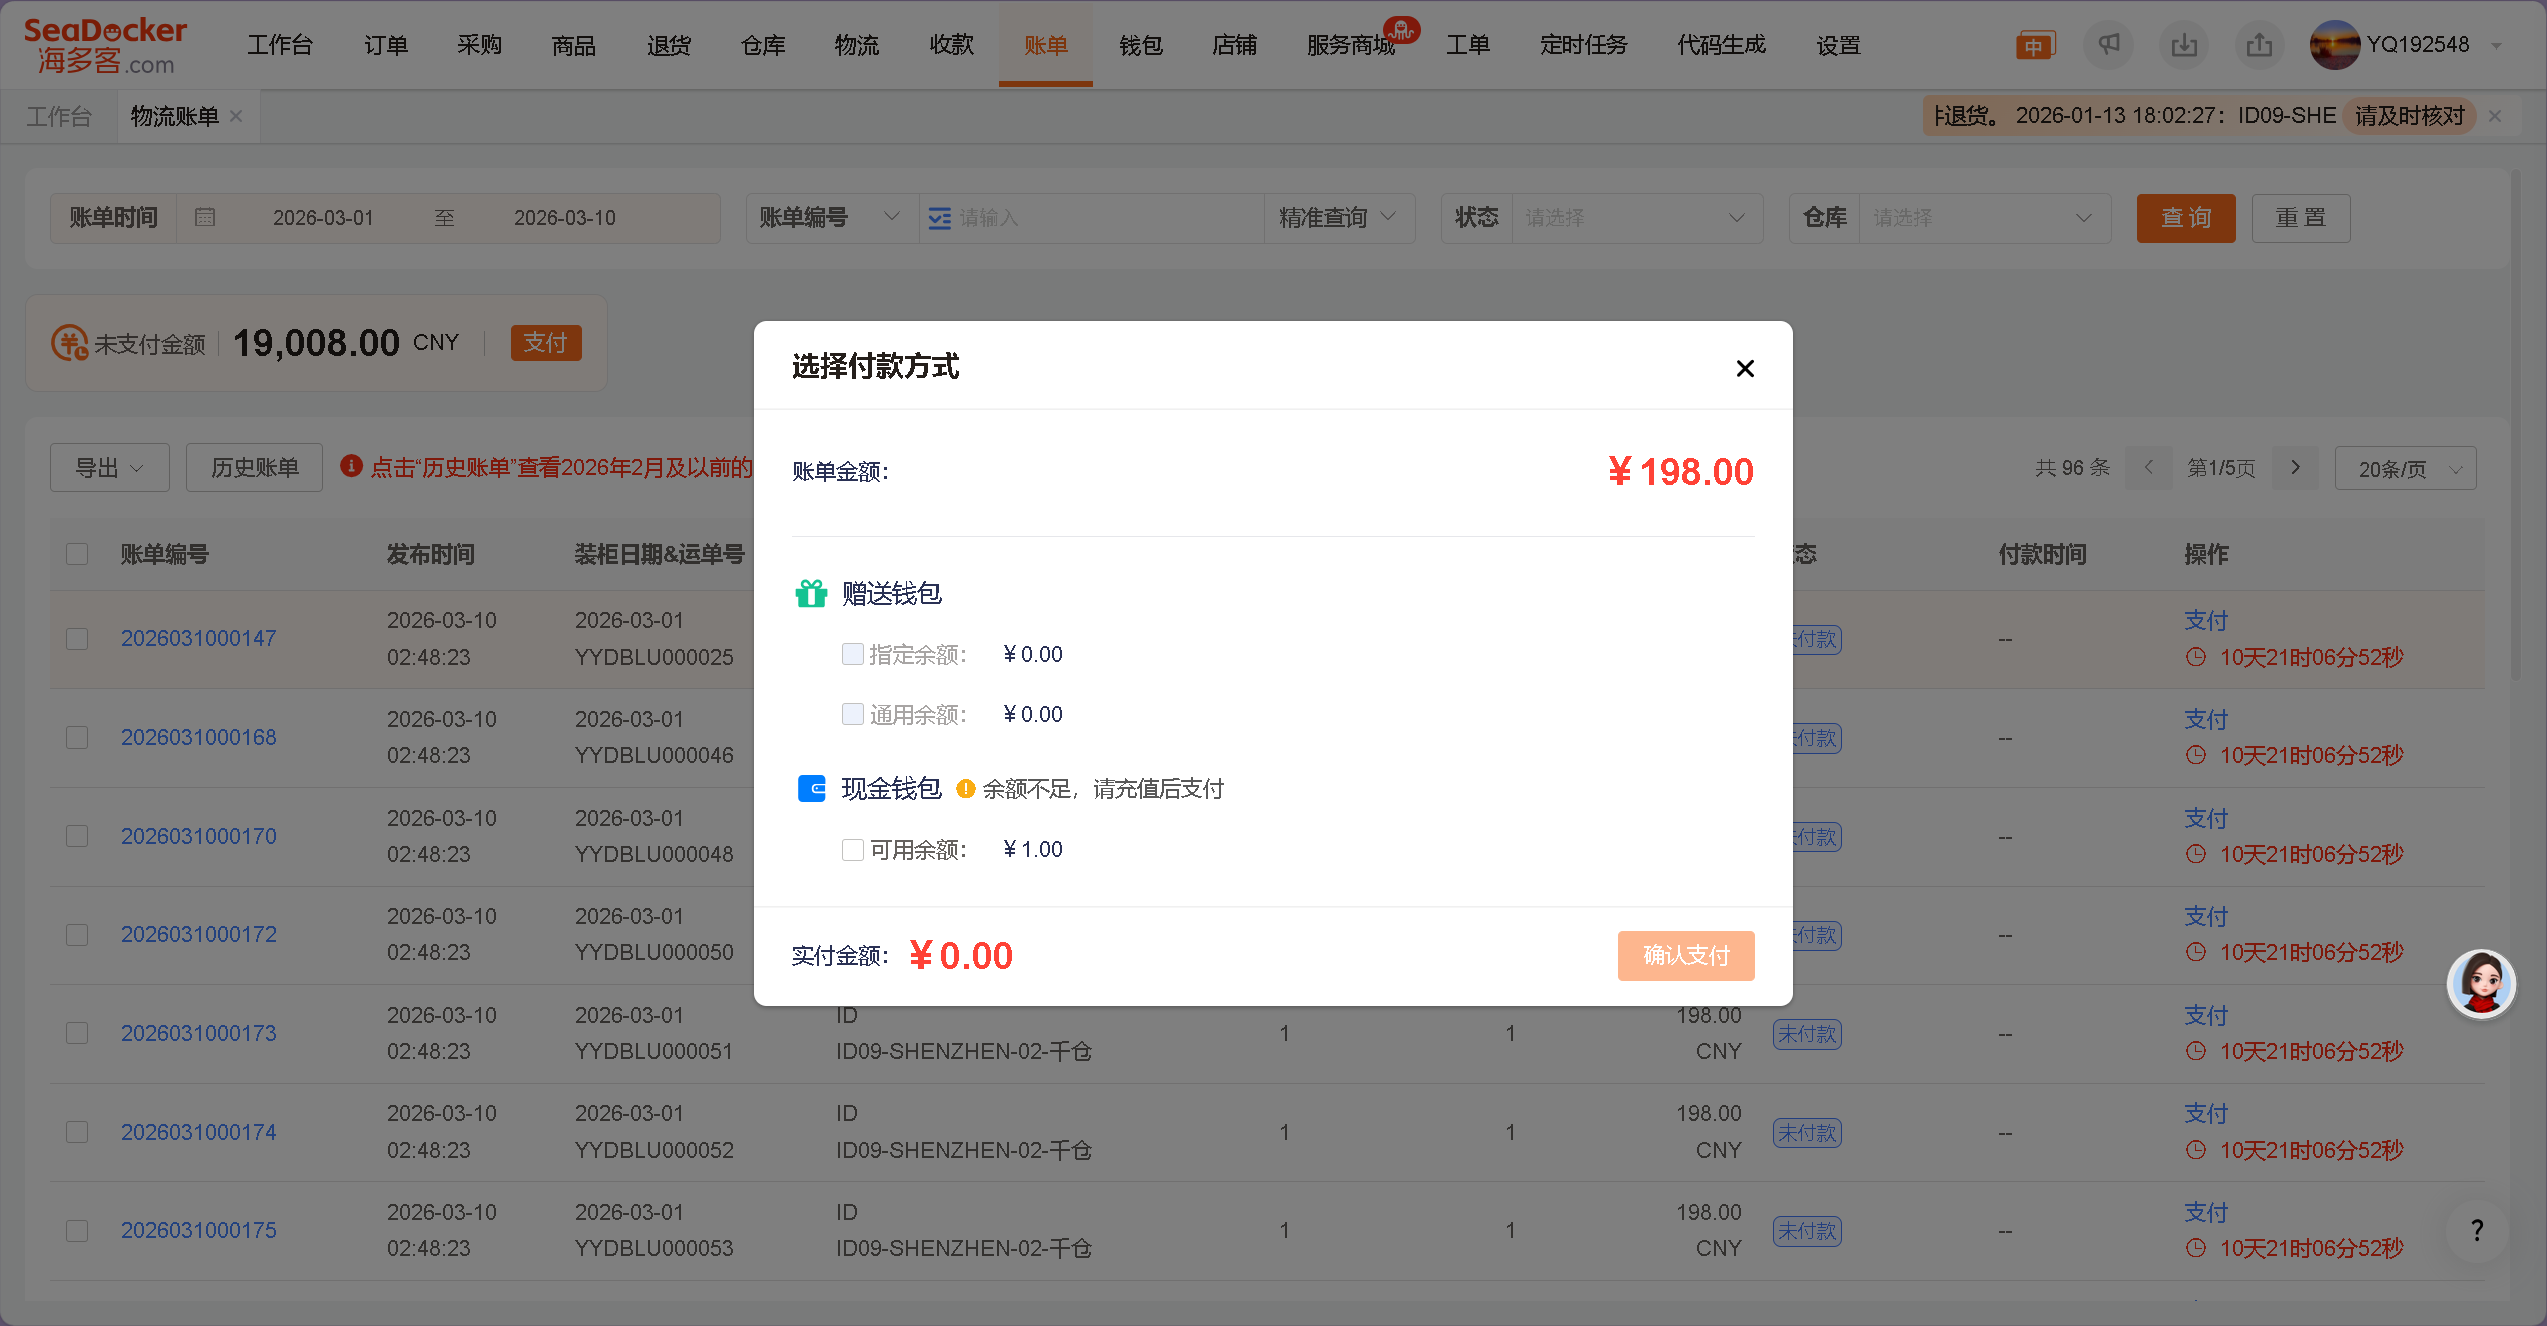
Task: Click the batch input icon in search field
Action: pos(939,218)
